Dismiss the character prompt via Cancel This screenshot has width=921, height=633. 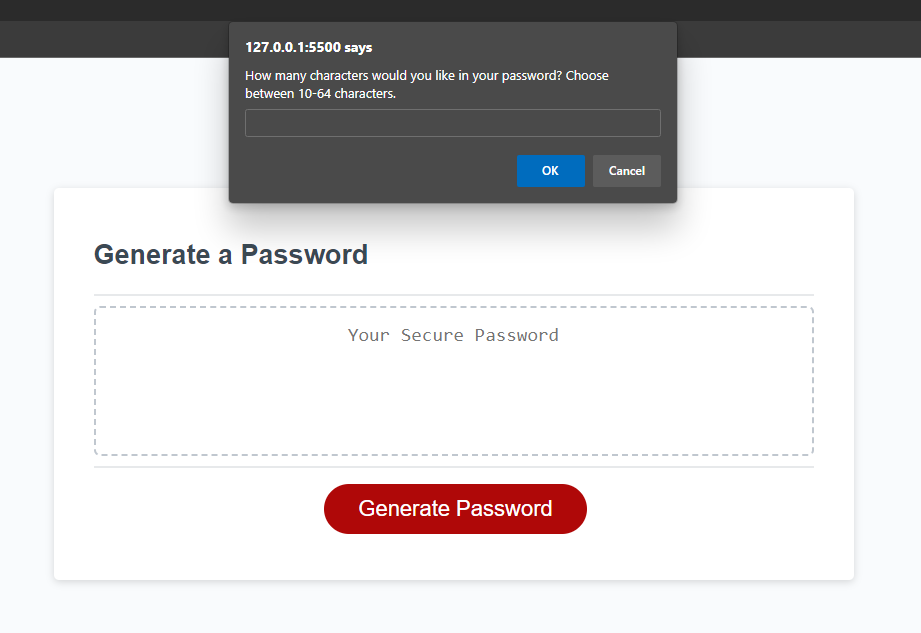pos(626,170)
